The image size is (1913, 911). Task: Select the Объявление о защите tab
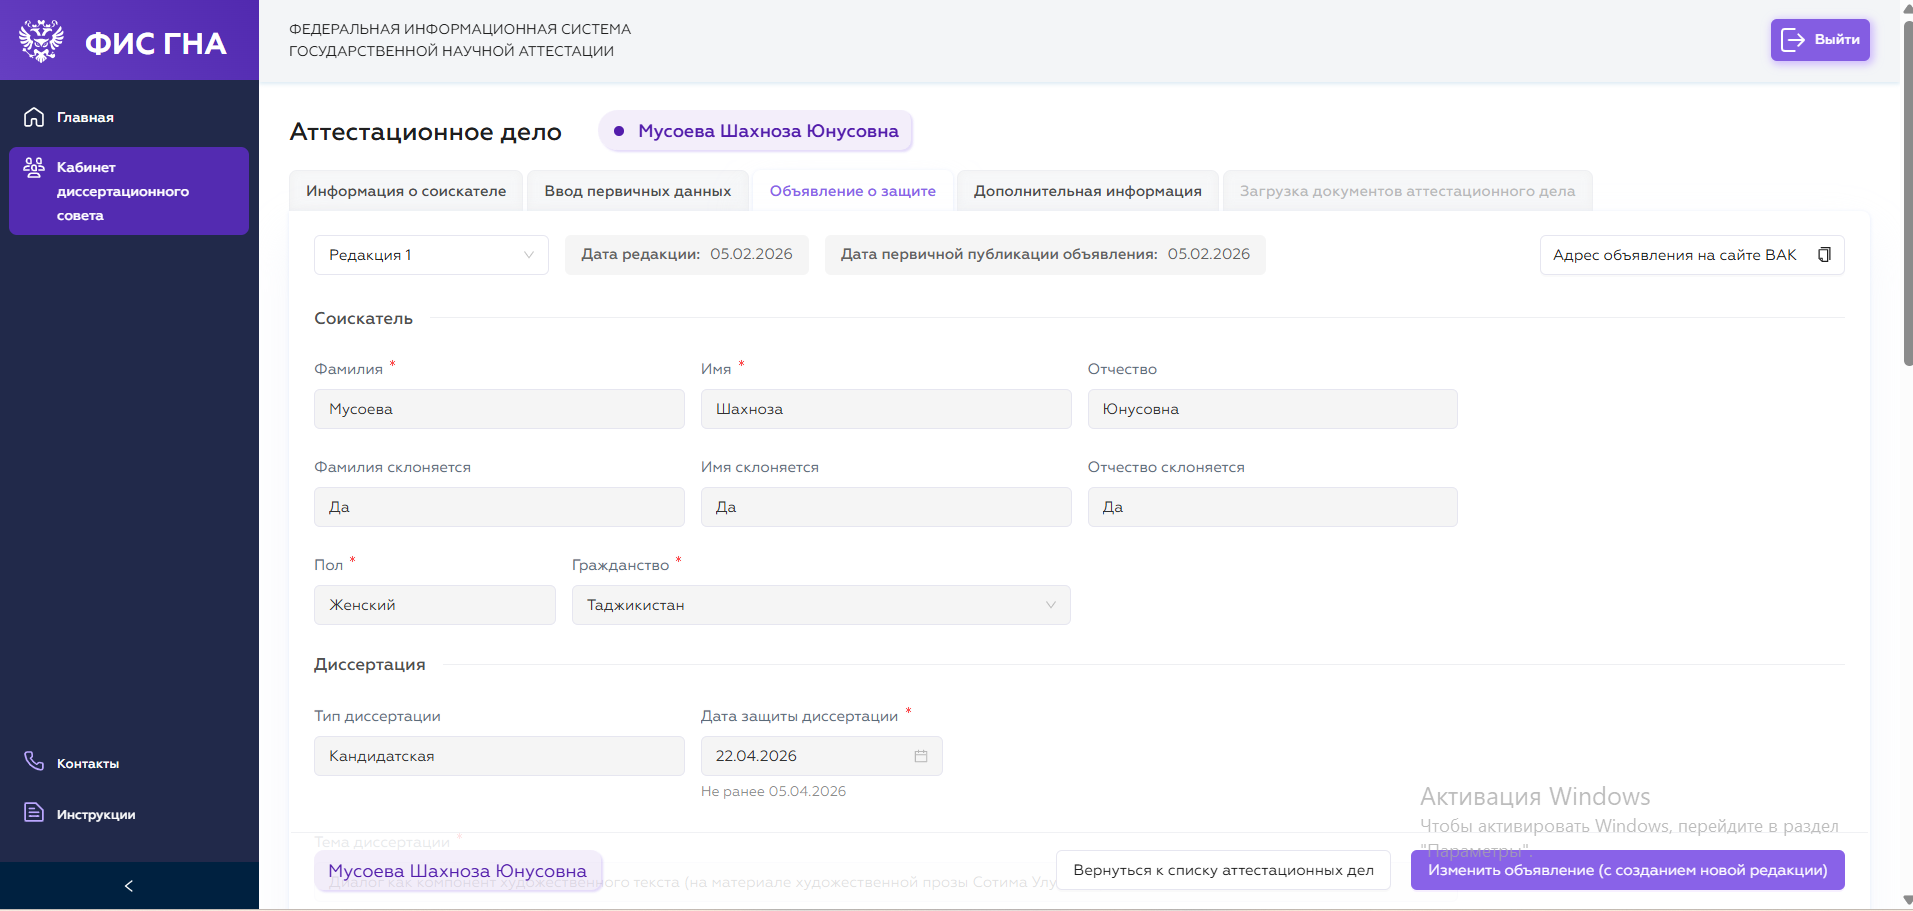852,191
